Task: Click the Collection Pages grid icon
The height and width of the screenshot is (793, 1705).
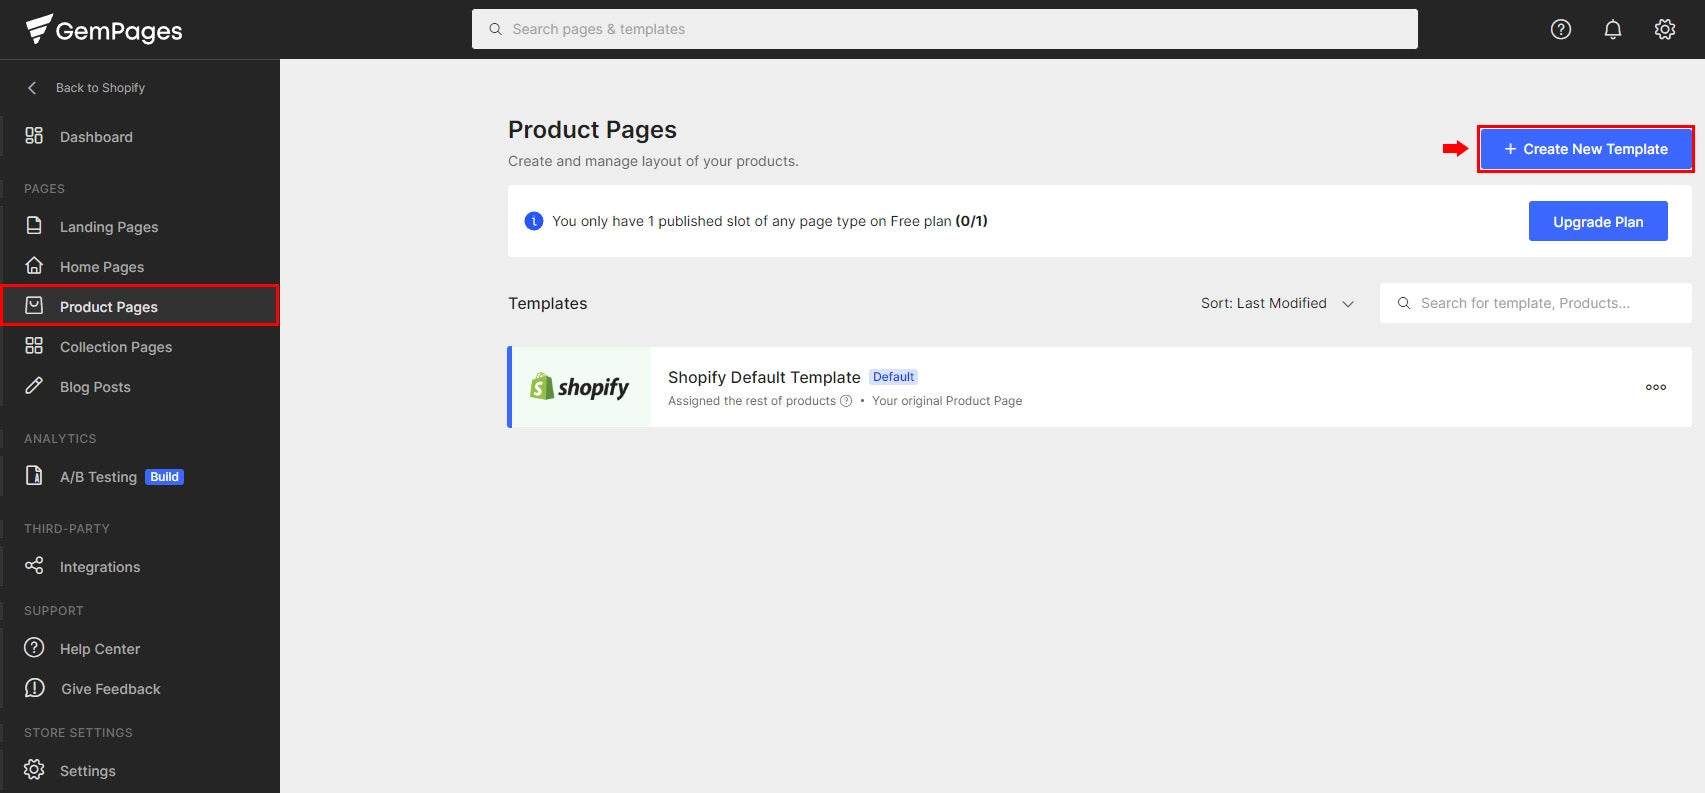Action: pos(34,346)
